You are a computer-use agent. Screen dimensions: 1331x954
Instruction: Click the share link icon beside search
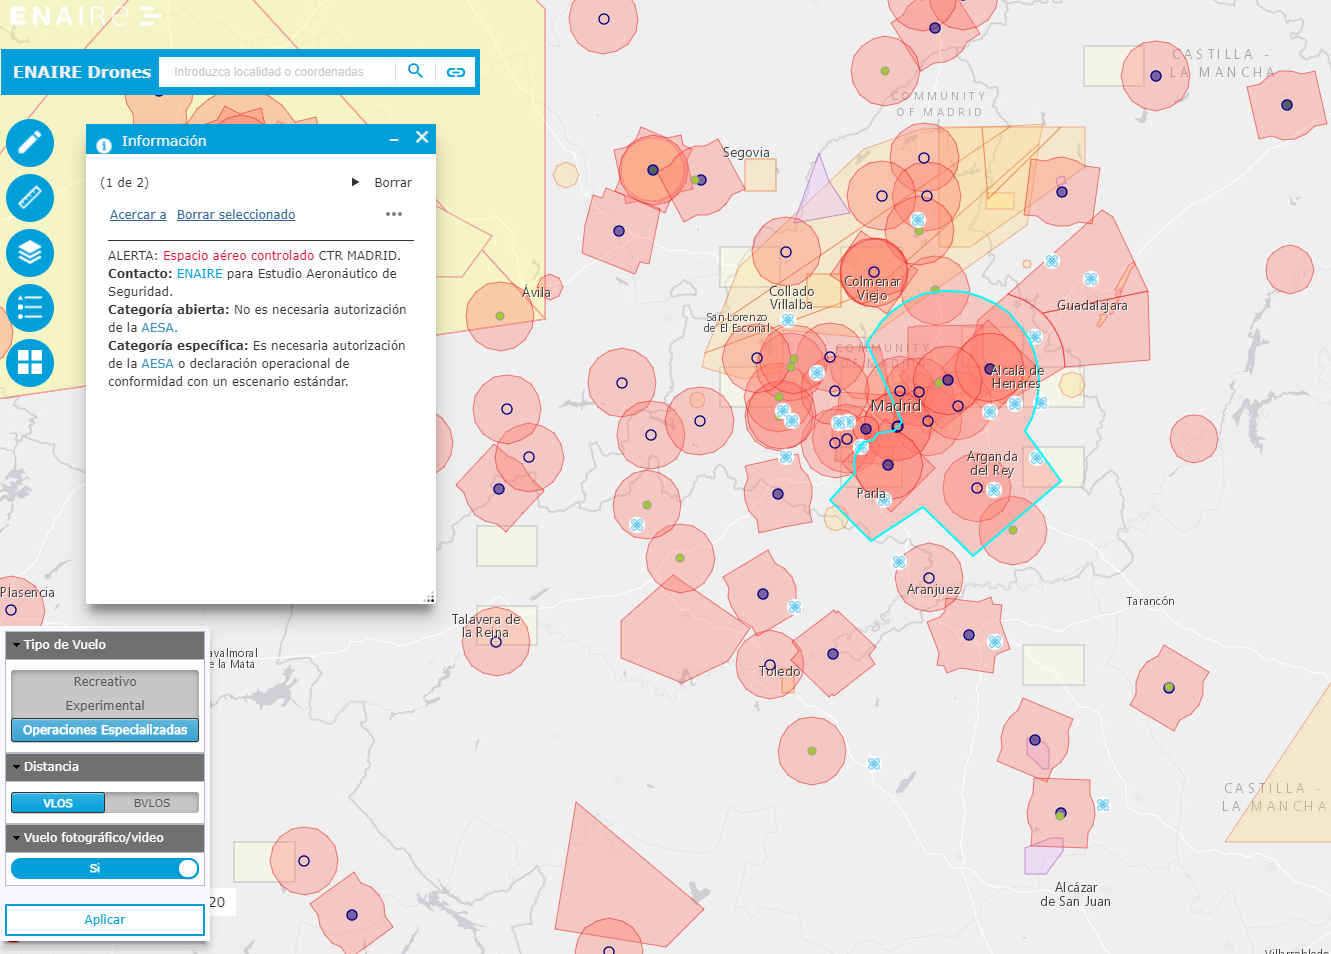[456, 71]
